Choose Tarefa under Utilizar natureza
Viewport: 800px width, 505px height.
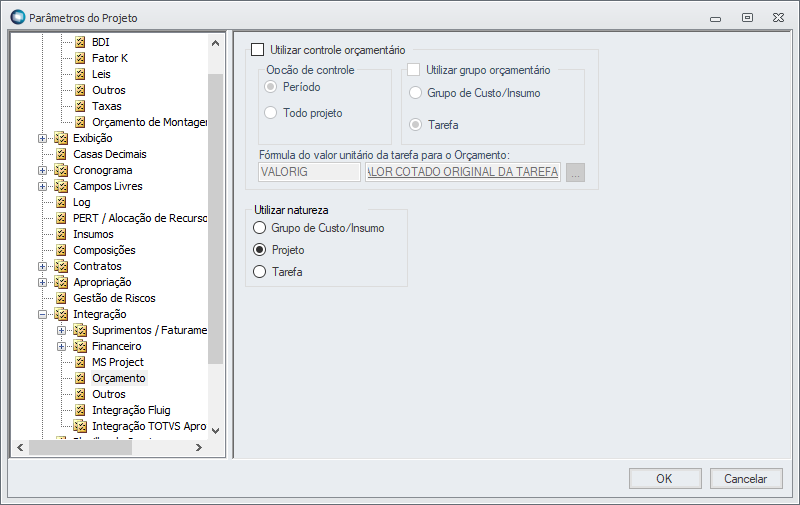click(260, 272)
